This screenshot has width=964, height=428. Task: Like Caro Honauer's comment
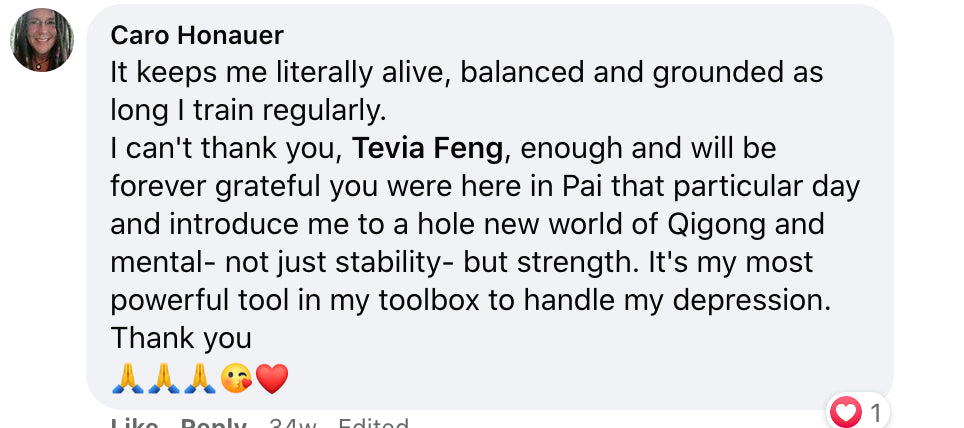coord(135,423)
